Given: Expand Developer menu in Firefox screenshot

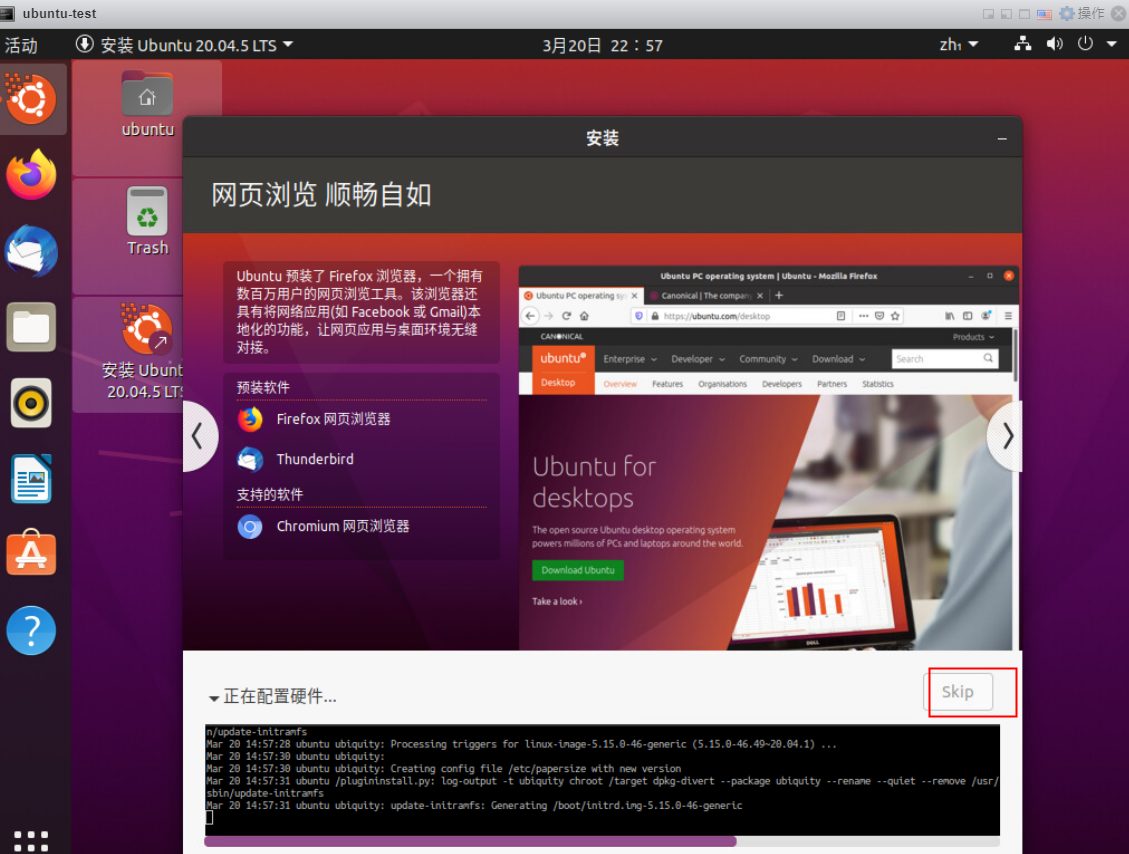Looking at the screenshot, I should point(698,359).
